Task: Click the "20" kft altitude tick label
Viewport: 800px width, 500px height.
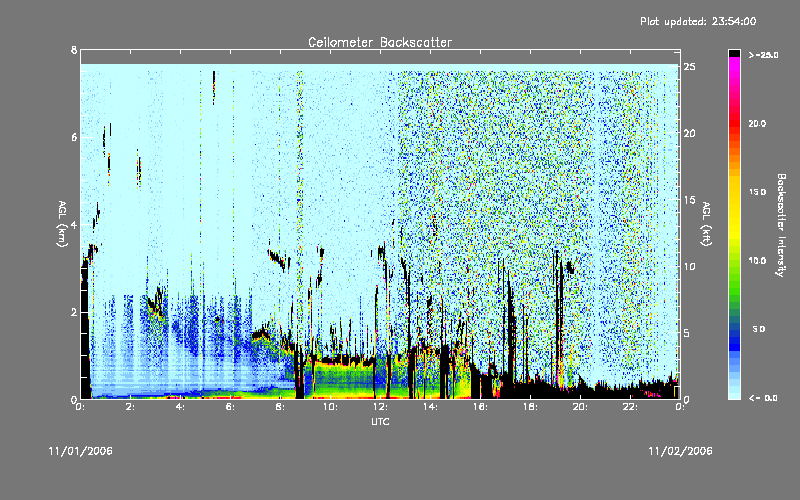Action: 689,133
